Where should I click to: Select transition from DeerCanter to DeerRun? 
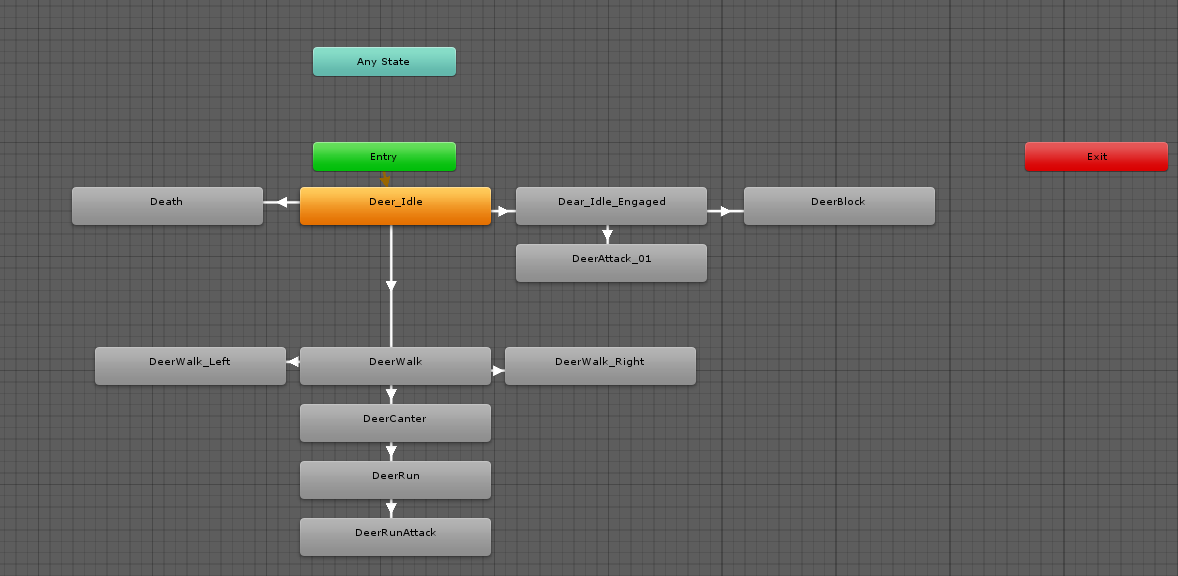pyautogui.click(x=391, y=451)
